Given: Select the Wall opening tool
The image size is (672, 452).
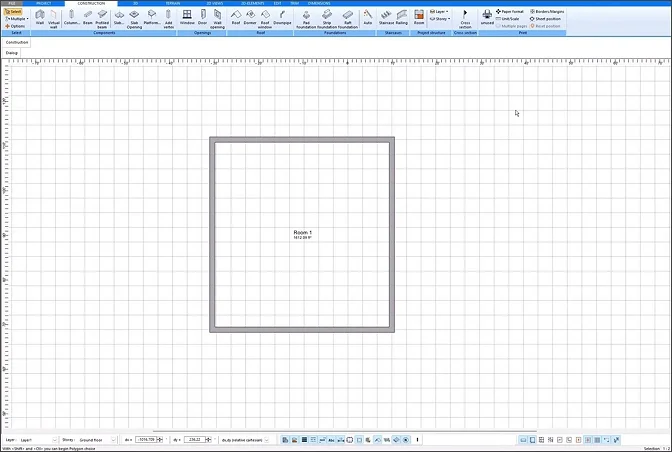Looking at the screenshot, I should point(217,19).
